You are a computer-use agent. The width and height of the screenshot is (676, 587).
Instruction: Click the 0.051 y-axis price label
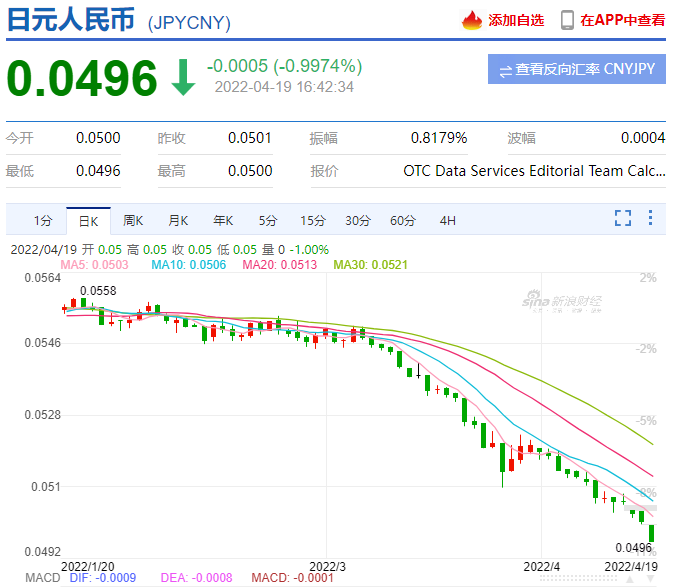pyautogui.click(x=46, y=487)
